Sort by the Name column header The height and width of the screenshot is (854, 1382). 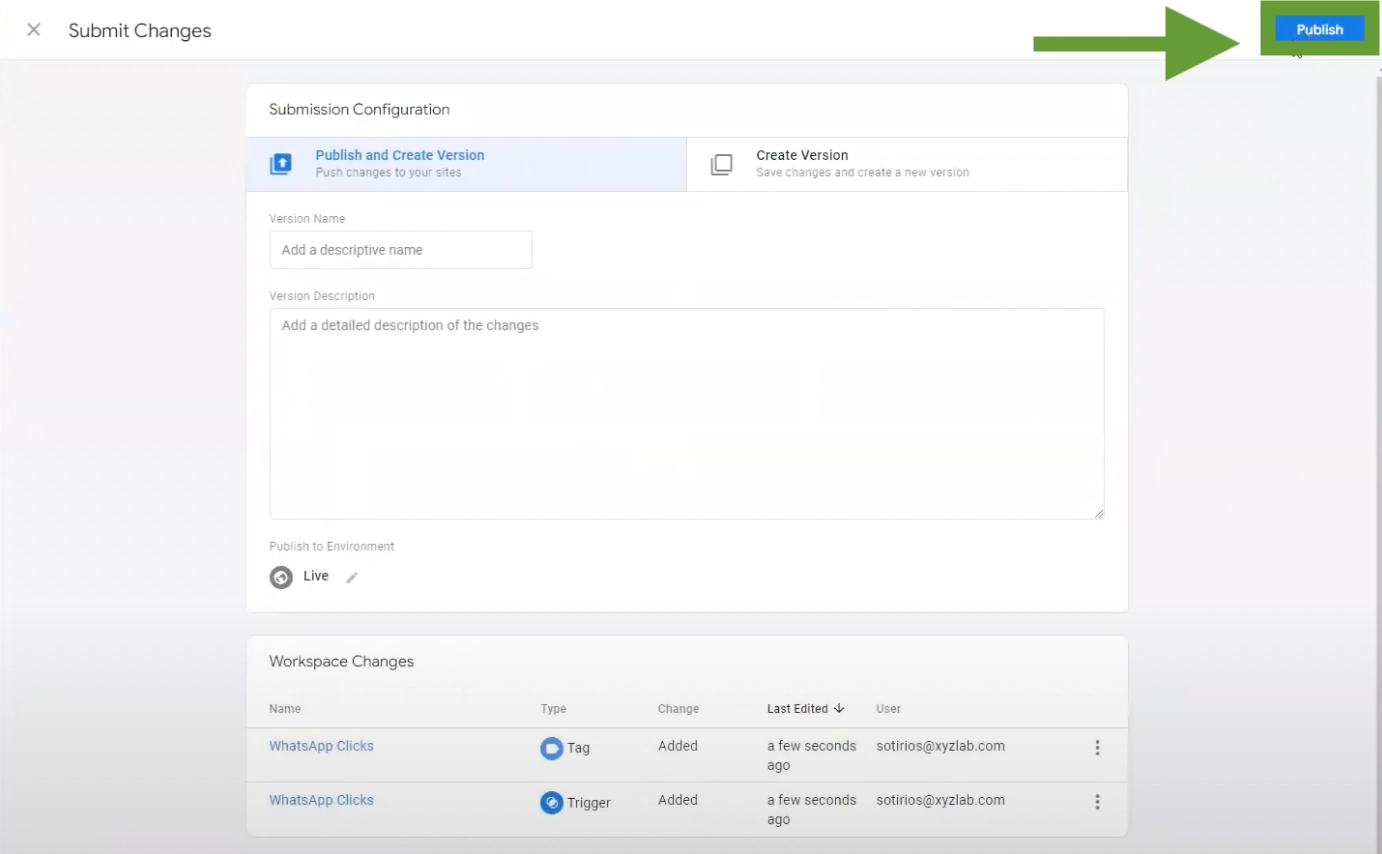[x=285, y=709]
